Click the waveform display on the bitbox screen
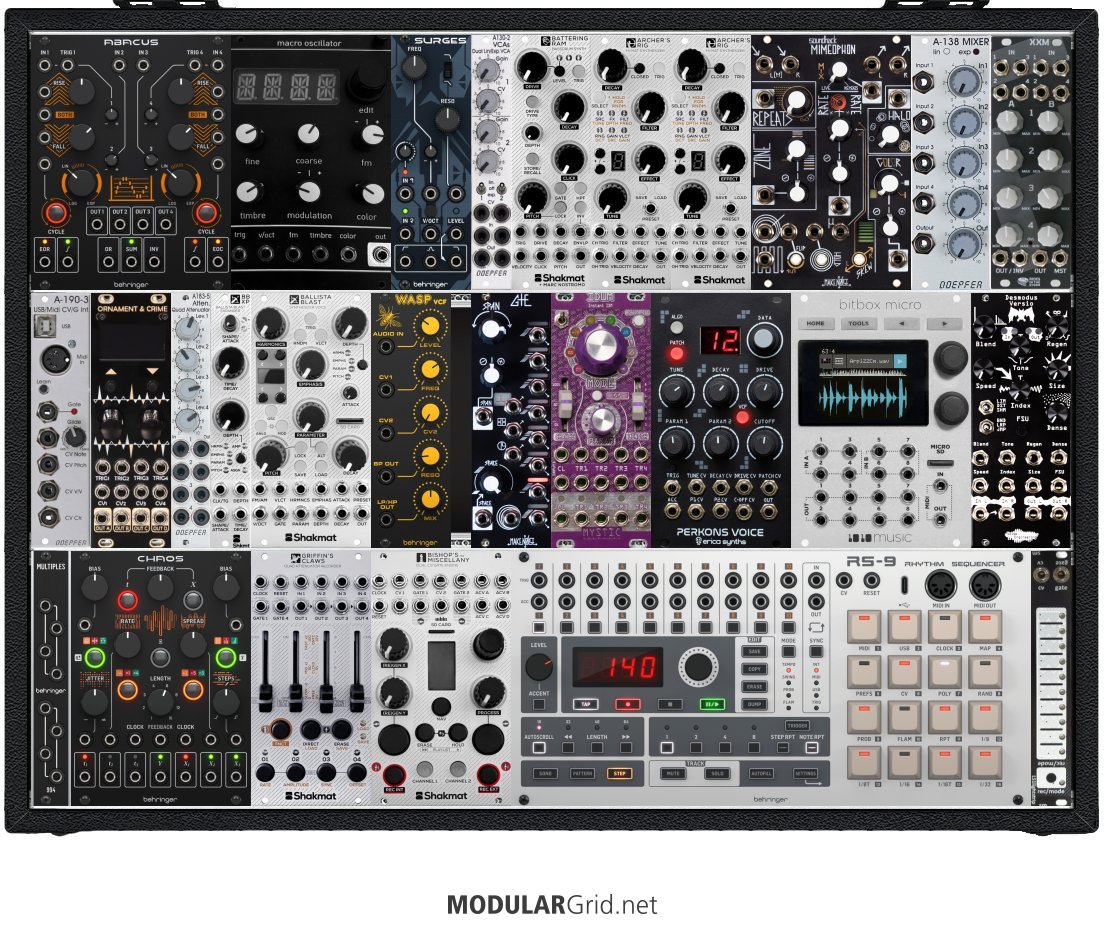This screenshot has height=926, width=1106. coord(862,397)
